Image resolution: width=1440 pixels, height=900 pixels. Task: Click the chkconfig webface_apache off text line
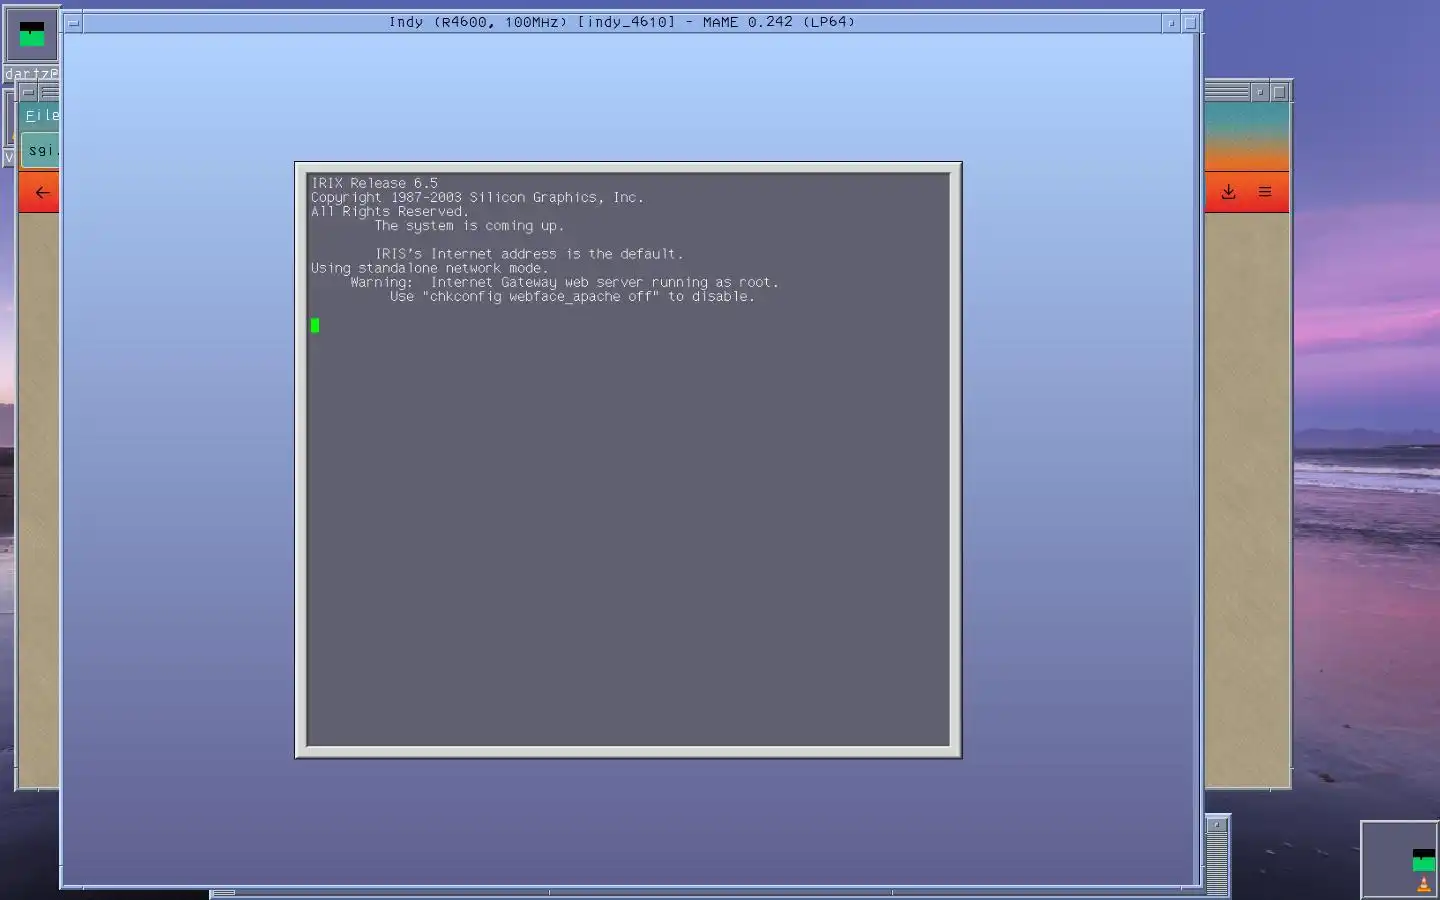pyautogui.click(x=572, y=297)
